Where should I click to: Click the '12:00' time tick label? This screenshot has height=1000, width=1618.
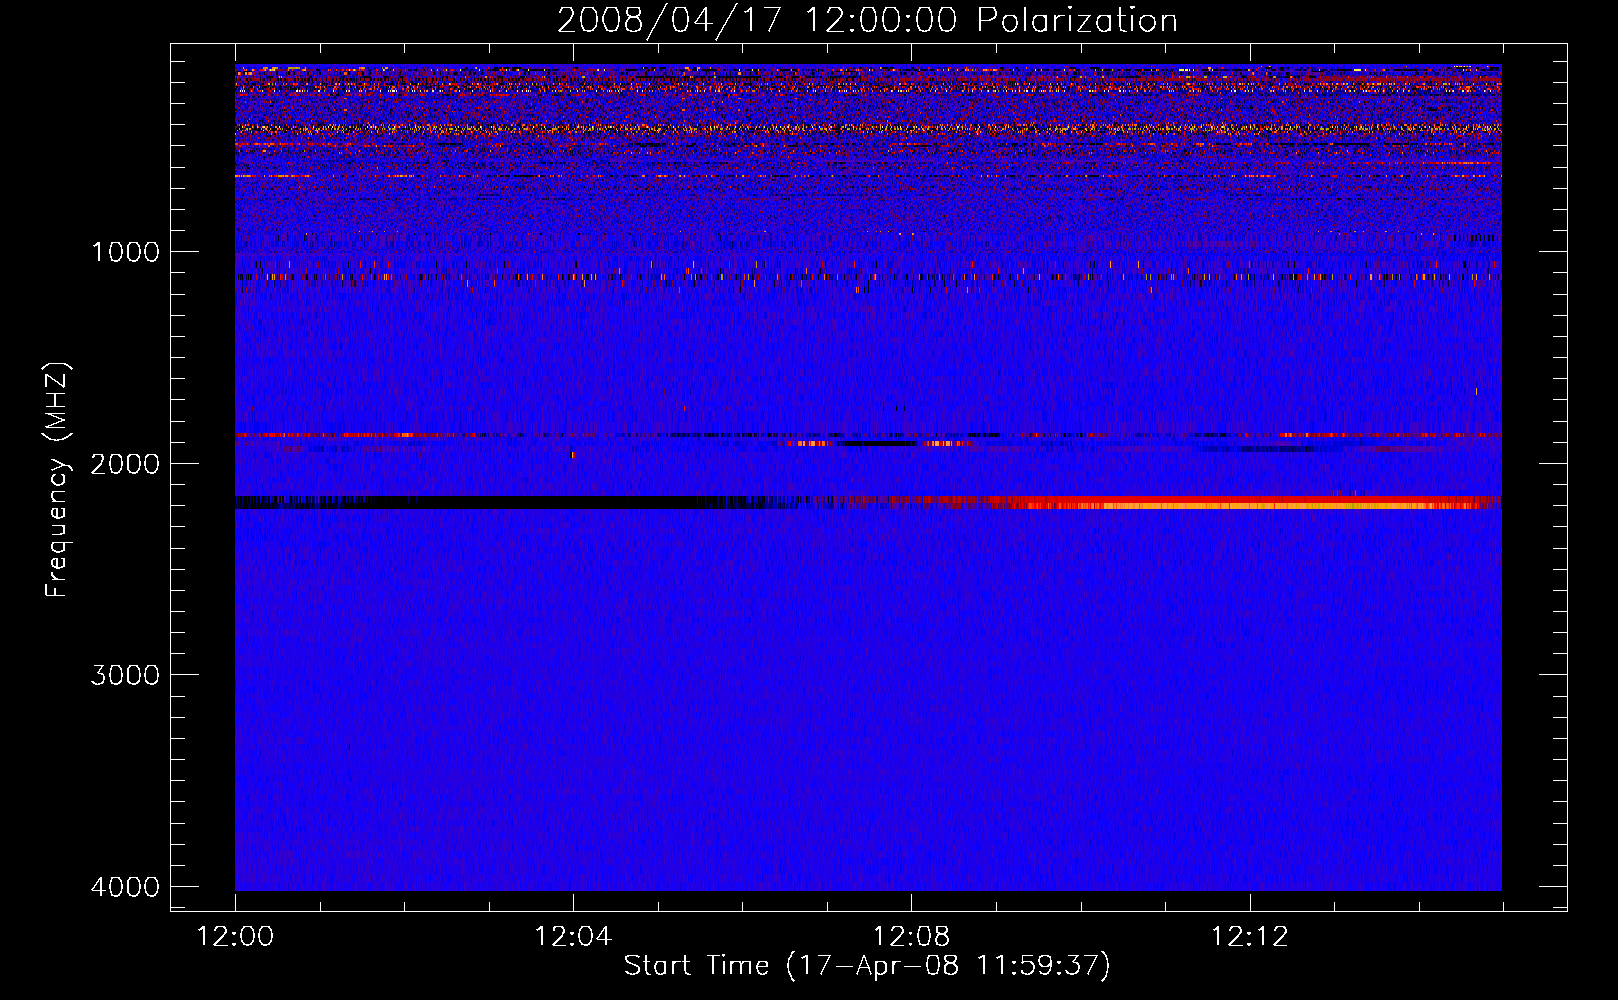click(x=235, y=937)
